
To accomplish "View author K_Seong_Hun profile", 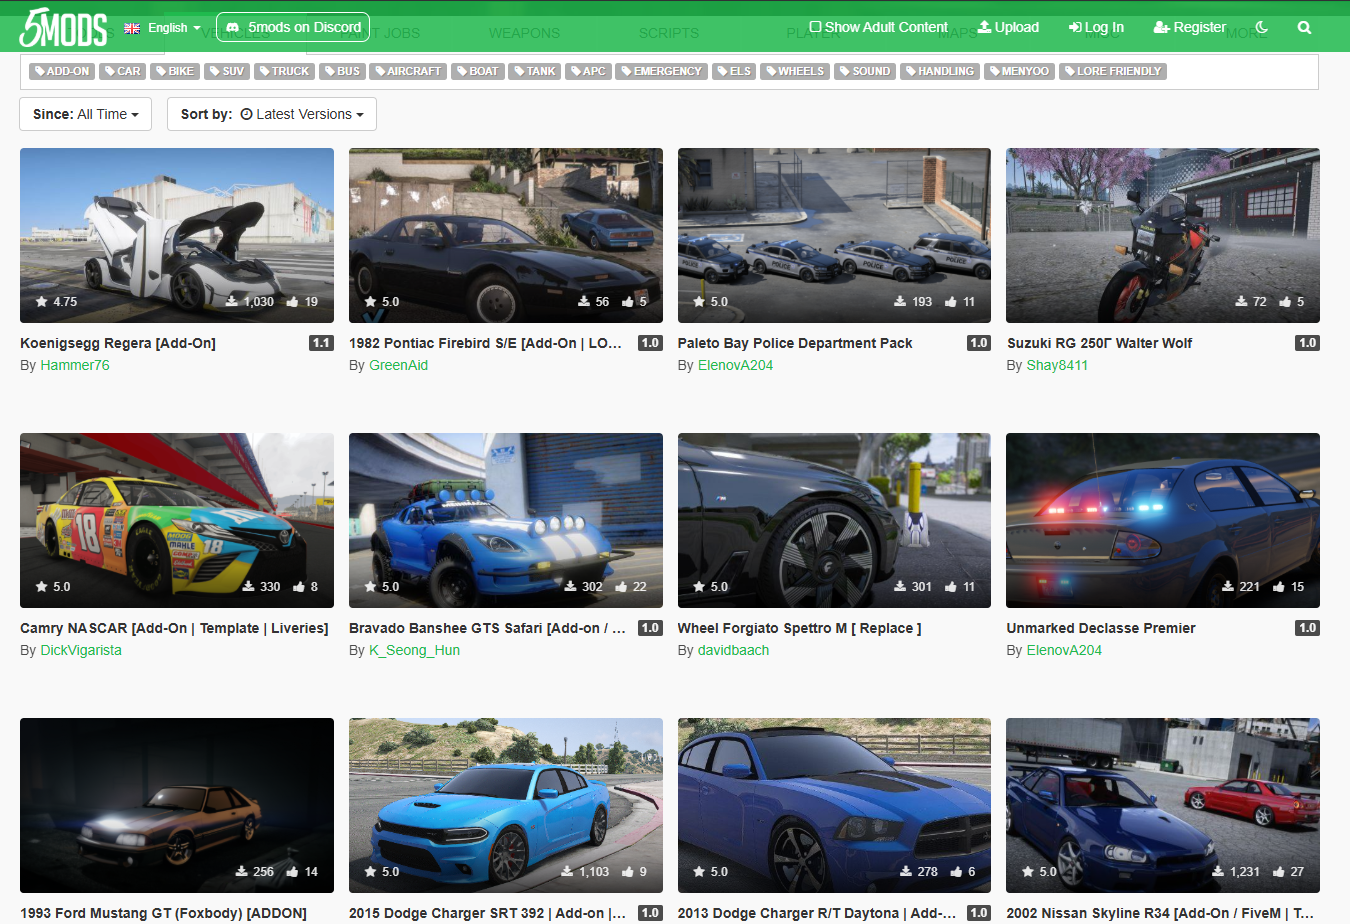I will click(x=415, y=650).
